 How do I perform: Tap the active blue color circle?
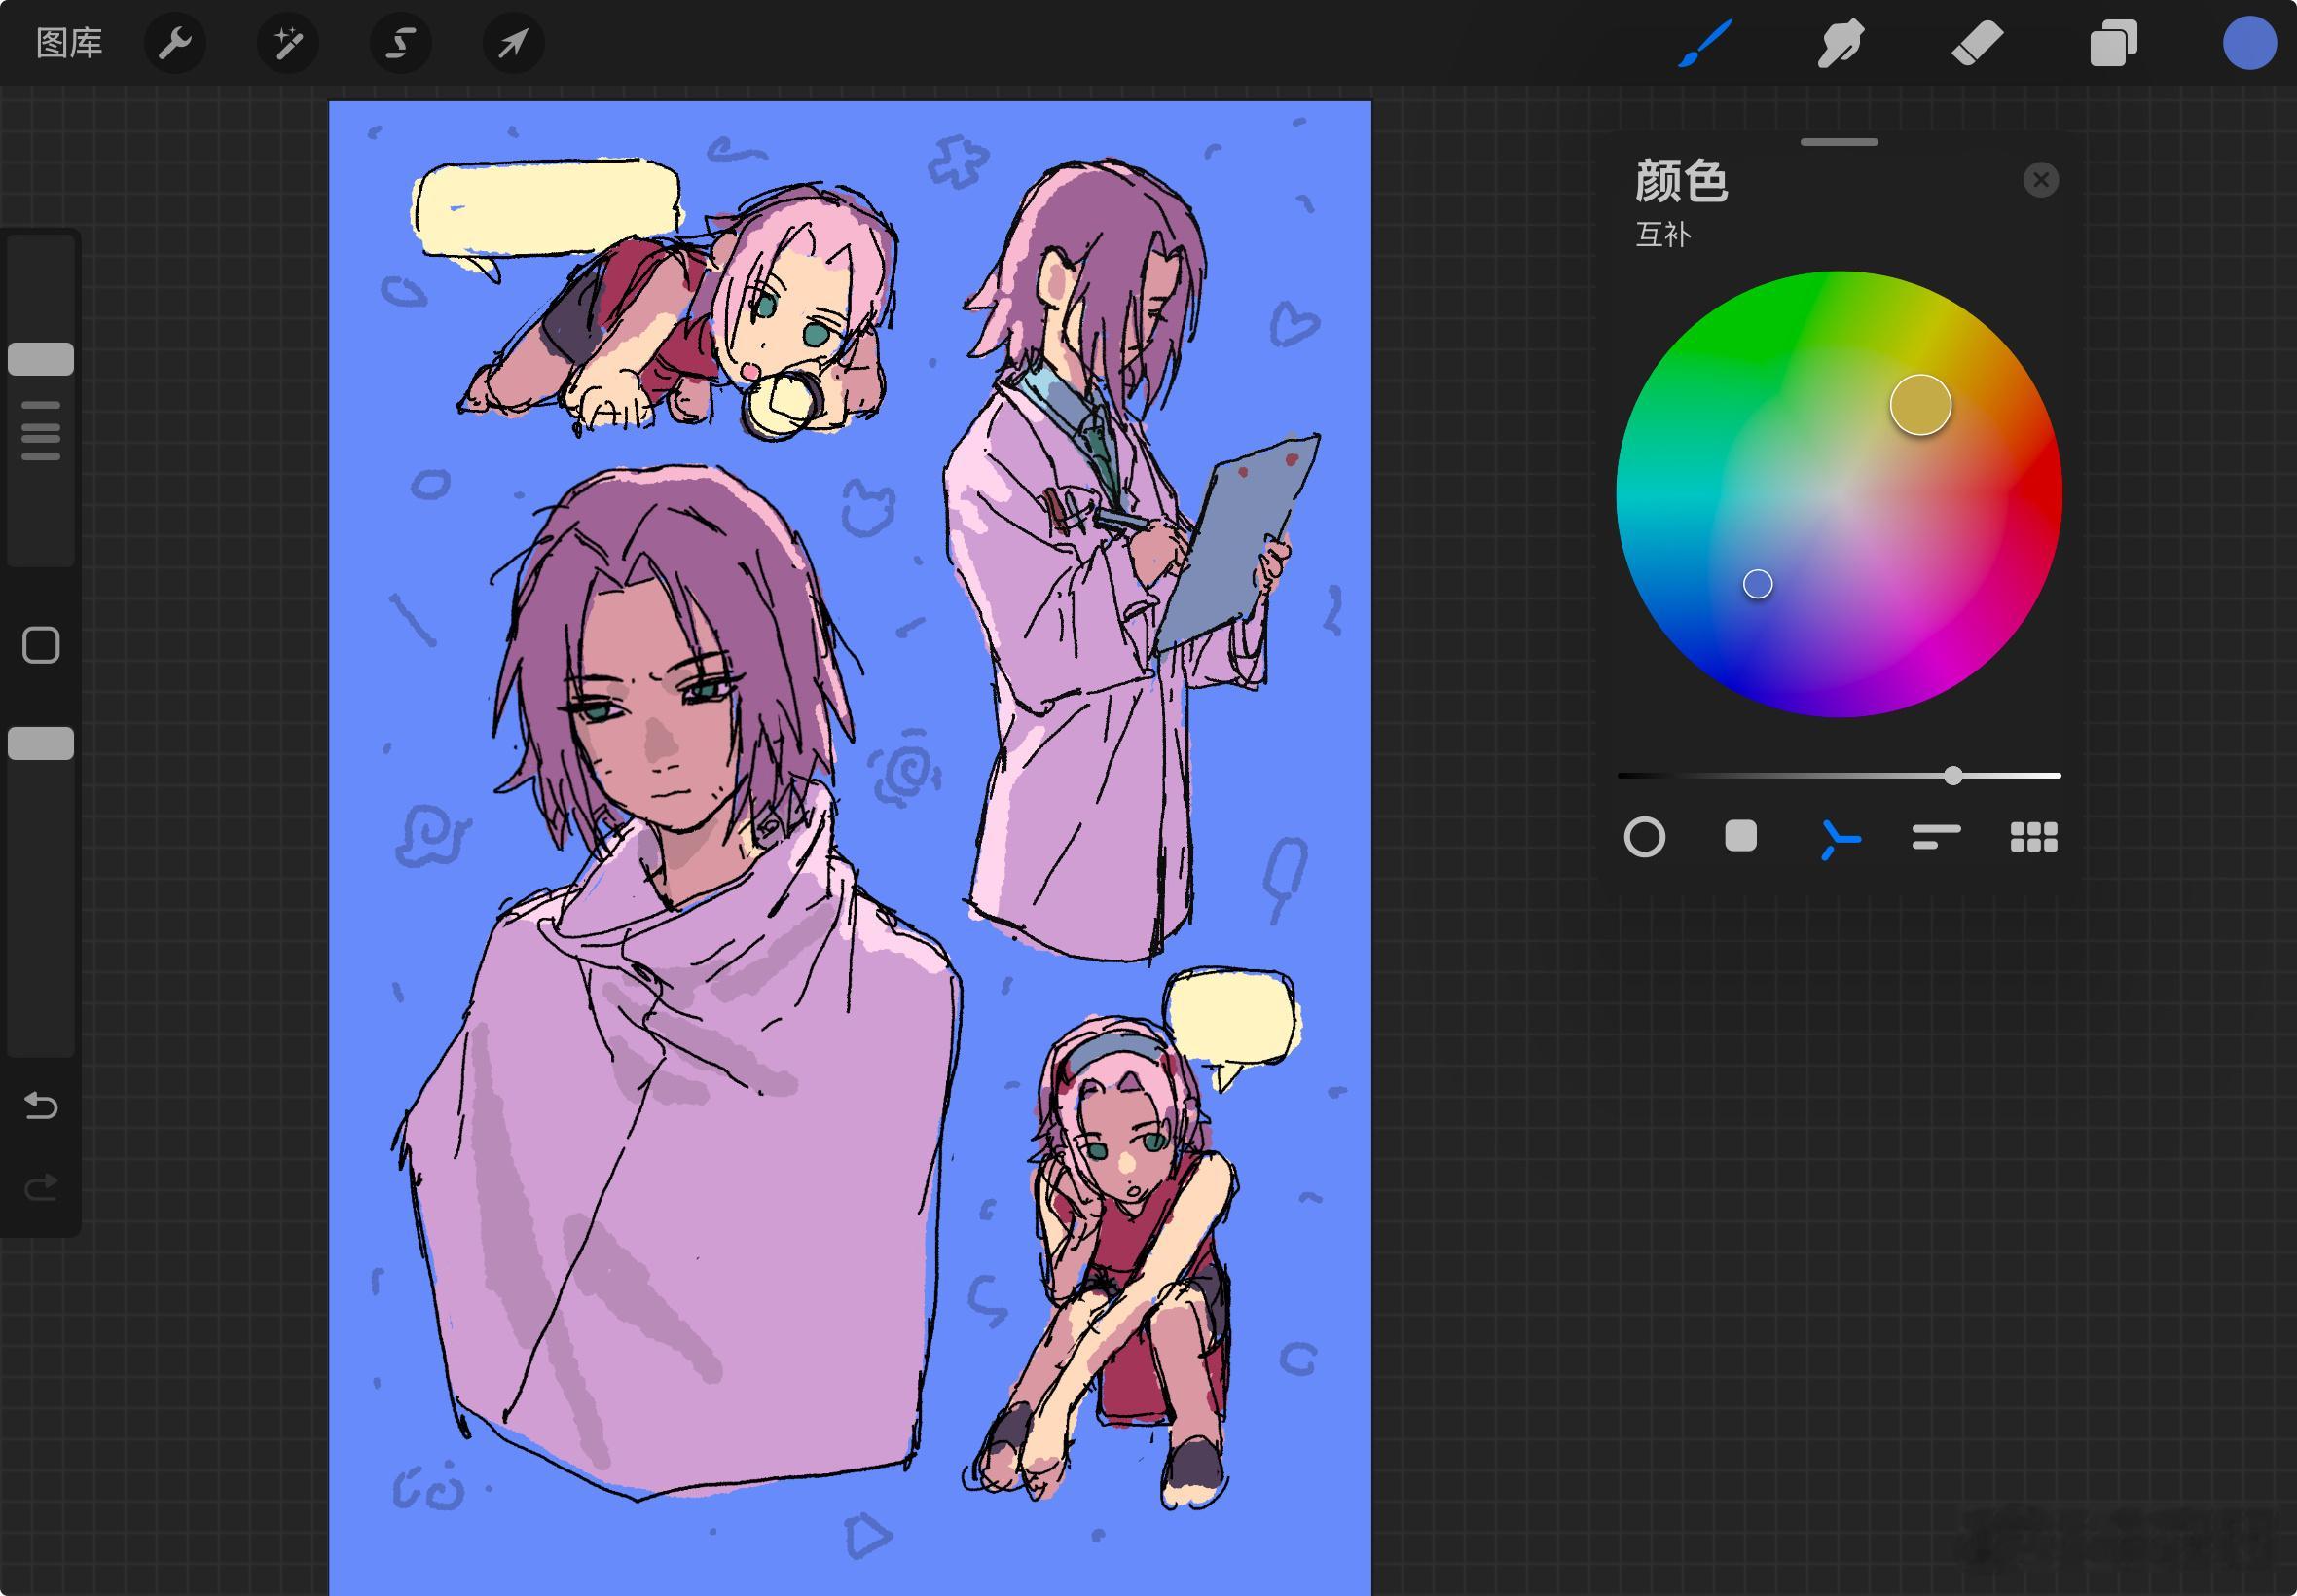click(x=2249, y=44)
